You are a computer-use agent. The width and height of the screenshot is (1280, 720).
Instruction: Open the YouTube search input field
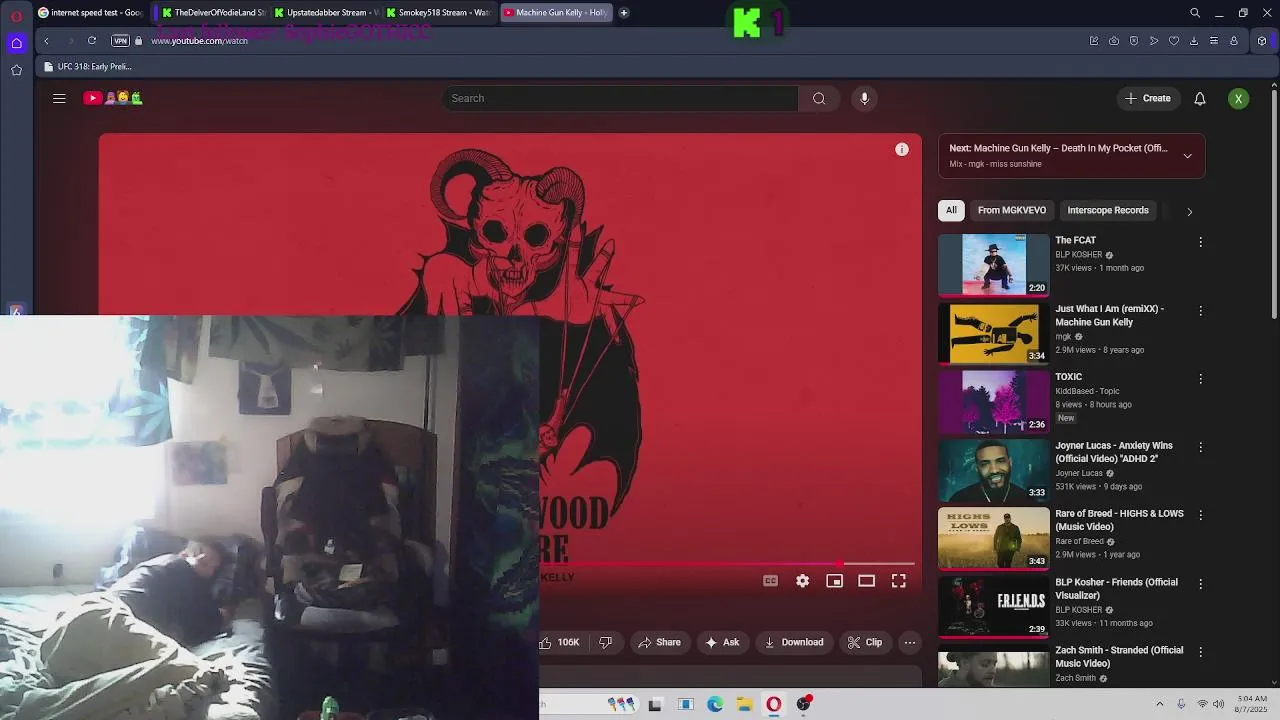point(620,98)
